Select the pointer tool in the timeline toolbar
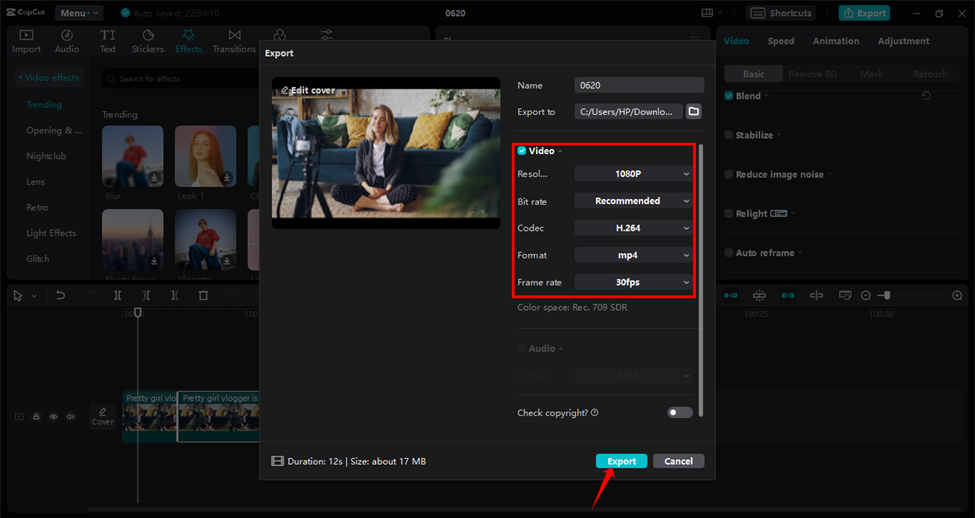The height and width of the screenshot is (518, 975). click(18, 296)
